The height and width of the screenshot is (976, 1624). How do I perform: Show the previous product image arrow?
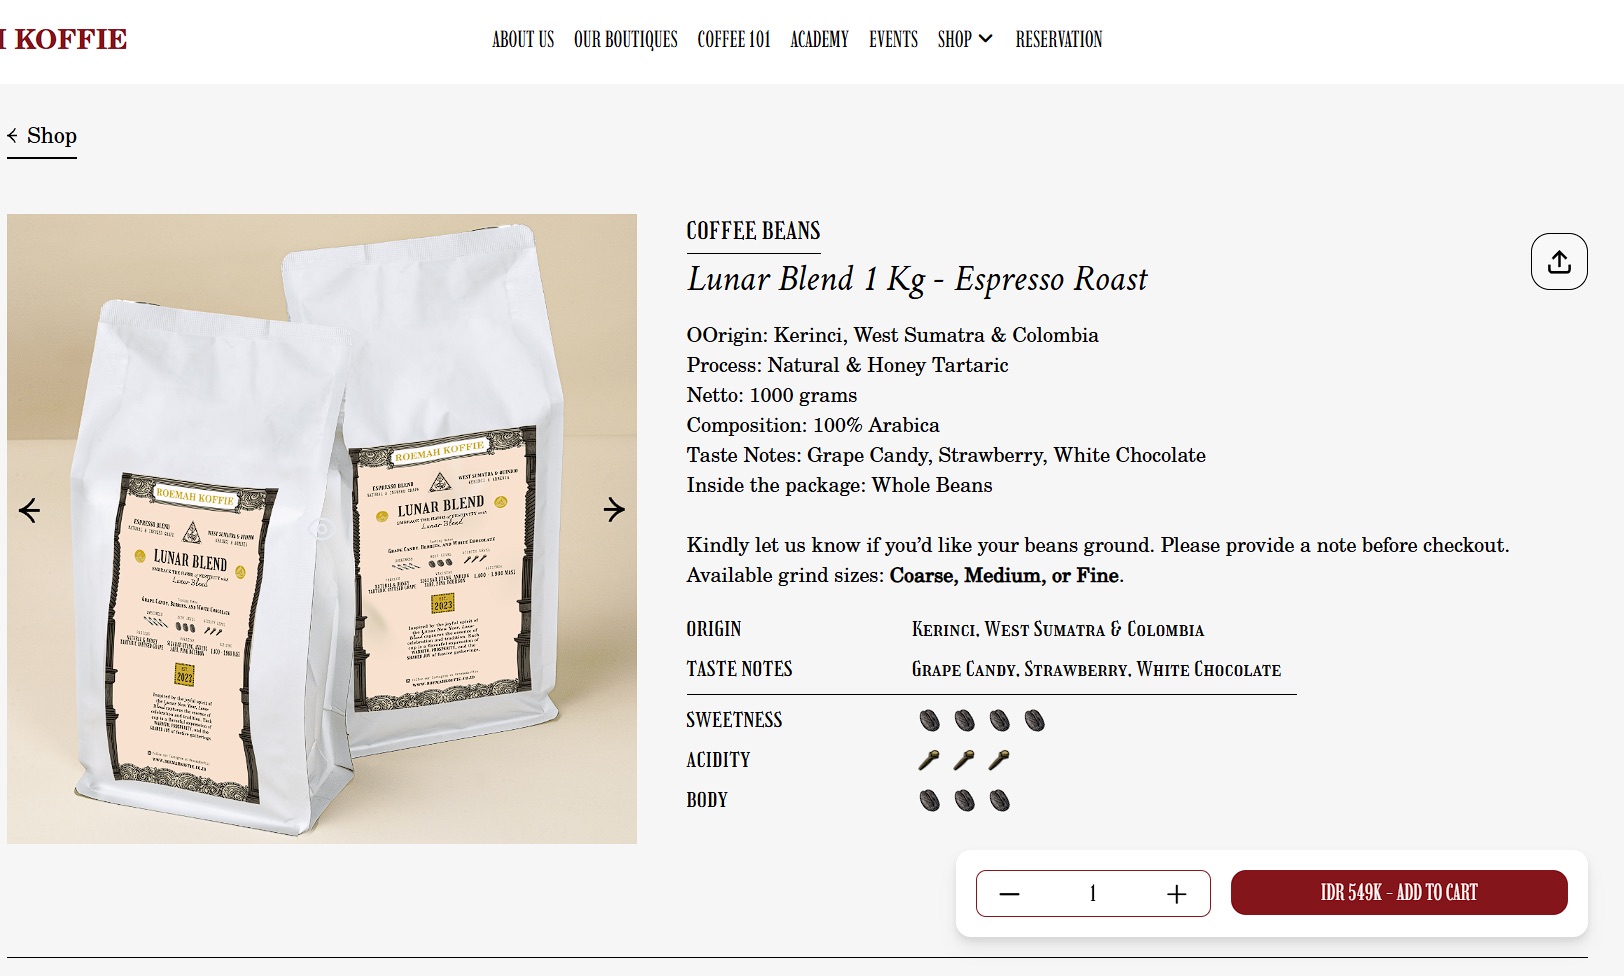click(x=30, y=511)
